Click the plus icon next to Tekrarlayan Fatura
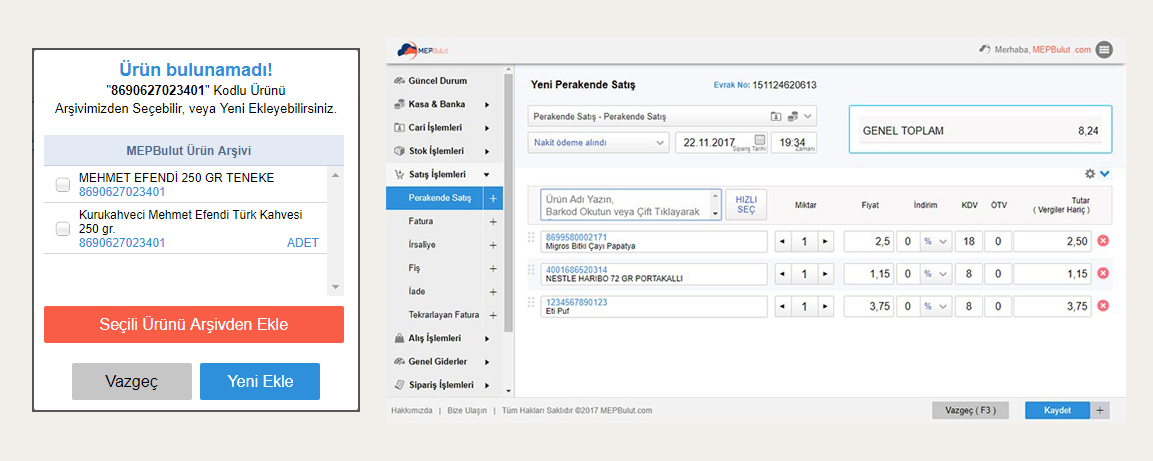The image size is (1153, 461). [493, 315]
